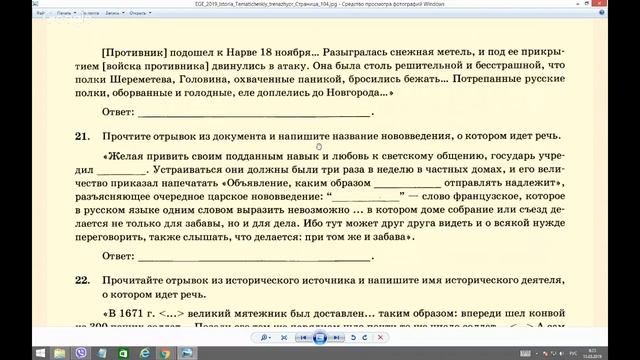Screen dimensions: 640x360
Task: Open the Печать dropdown menu
Action: 66,13
